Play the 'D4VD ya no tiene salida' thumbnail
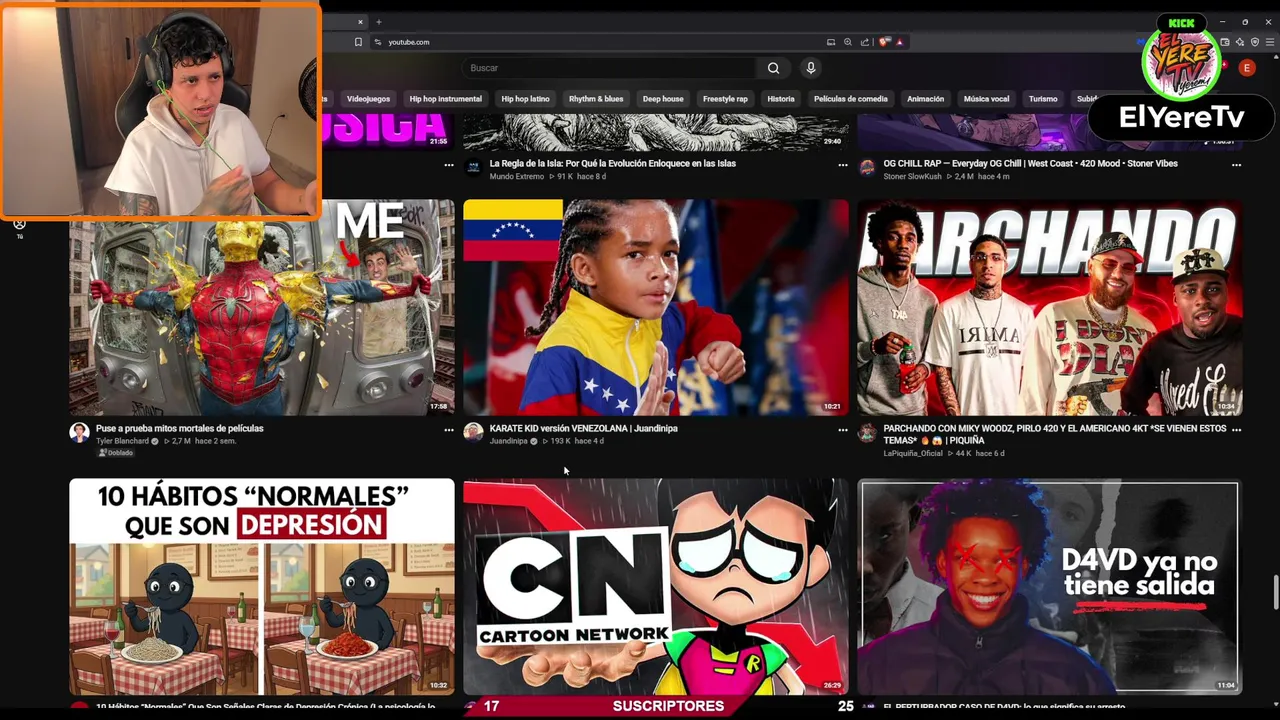 [x=1050, y=586]
